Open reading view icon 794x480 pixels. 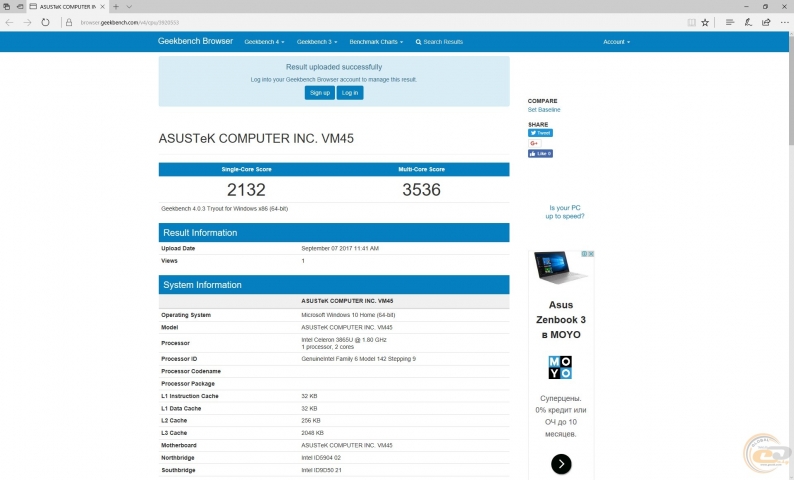tap(691, 22)
